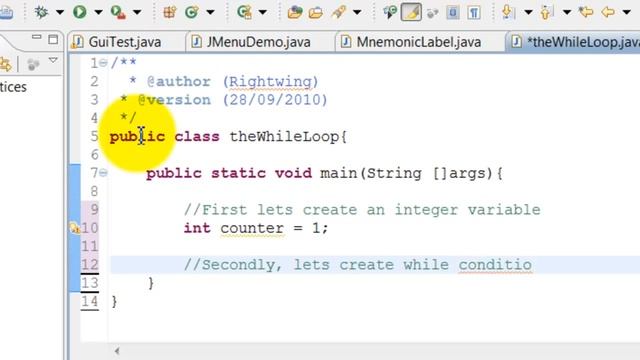Screen dimensions: 640x360
Task: Click the Open Task folder icon
Action: pos(295,12)
